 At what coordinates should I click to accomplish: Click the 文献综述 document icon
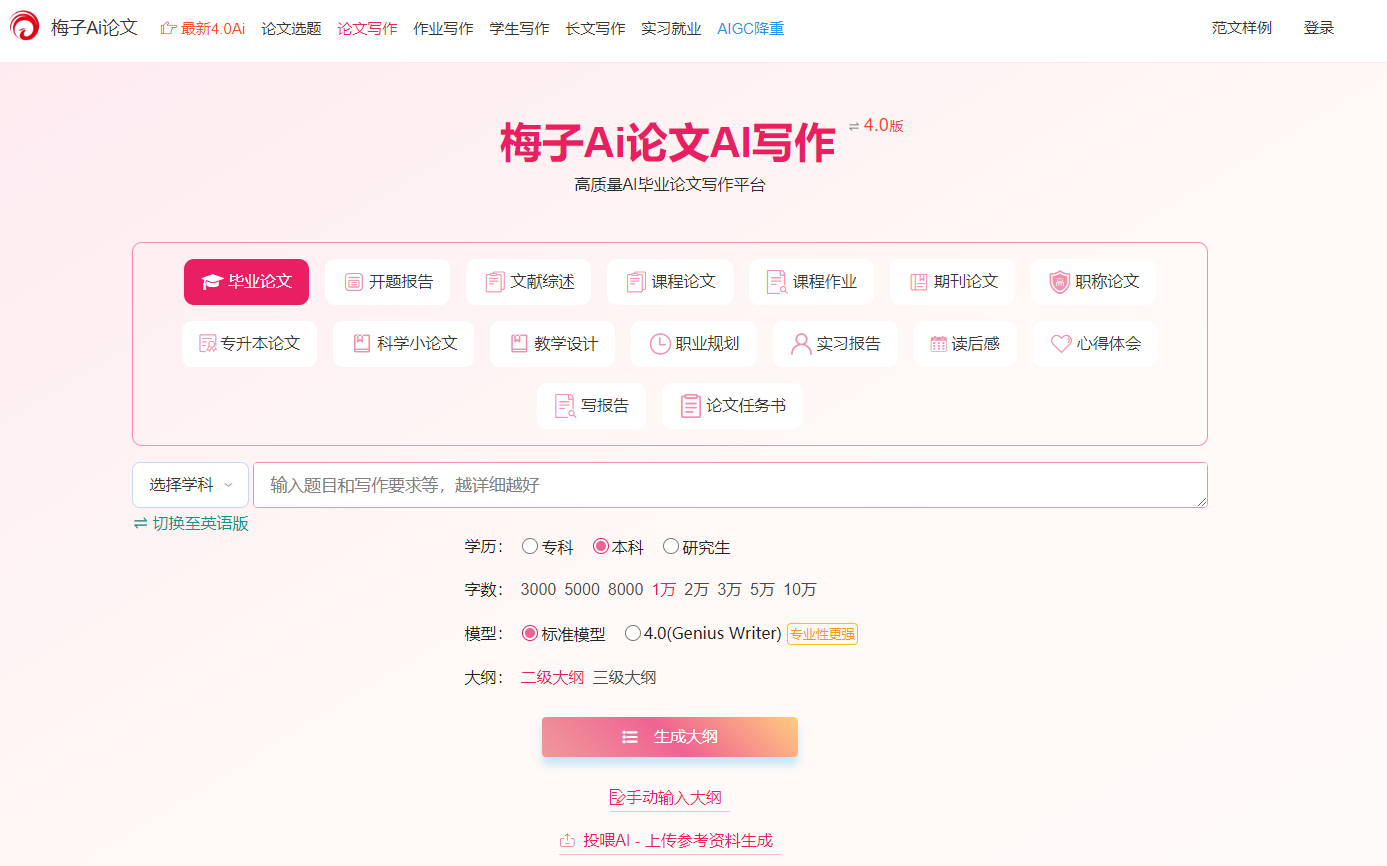(x=495, y=282)
